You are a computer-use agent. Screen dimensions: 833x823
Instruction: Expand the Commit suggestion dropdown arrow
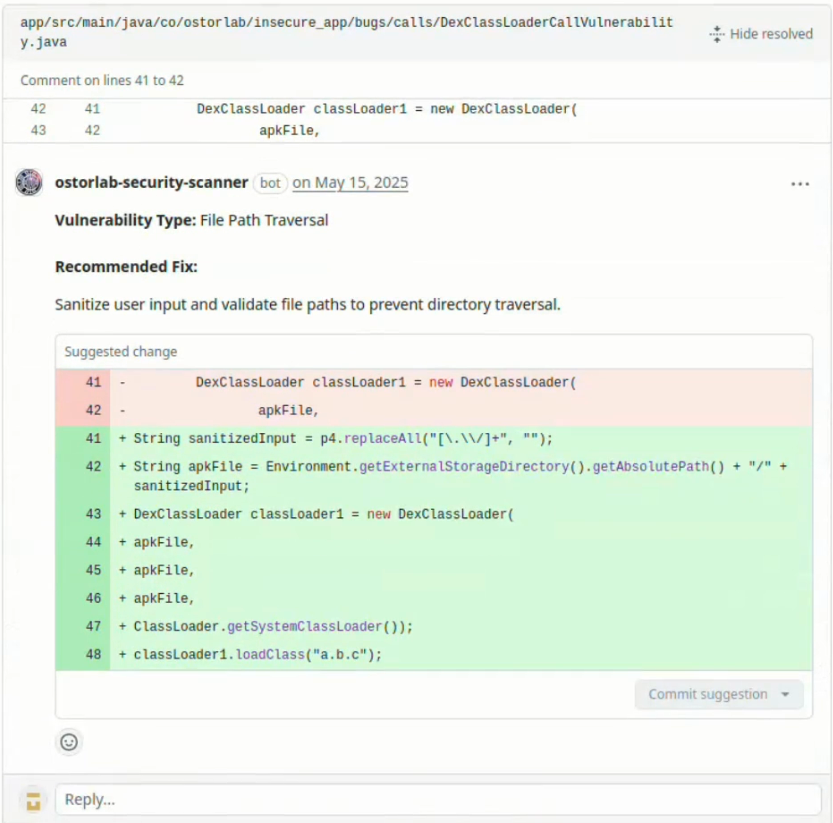click(x=785, y=694)
